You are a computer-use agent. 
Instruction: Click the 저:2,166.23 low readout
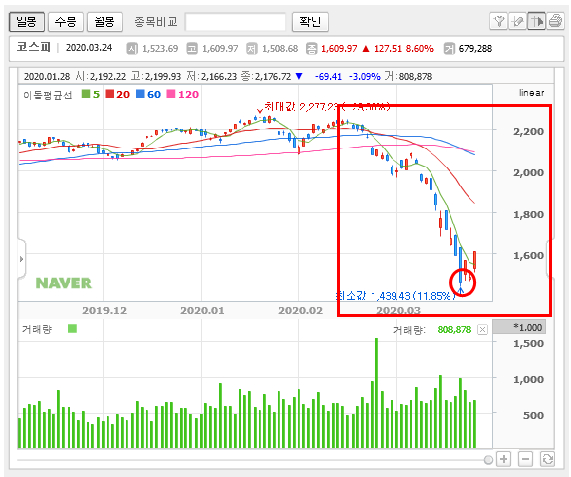pyautogui.click(x=211, y=76)
